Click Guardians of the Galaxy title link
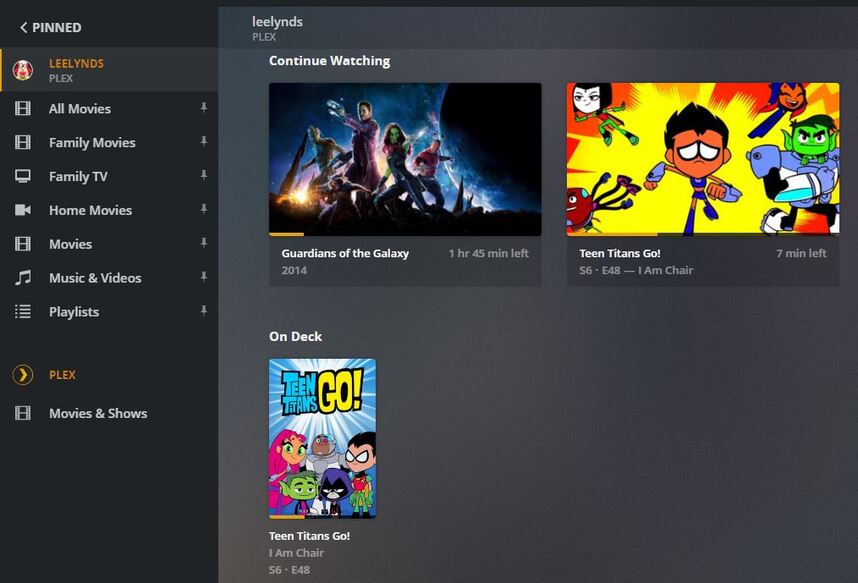Screen dimensions: 858x583 point(345,253)
